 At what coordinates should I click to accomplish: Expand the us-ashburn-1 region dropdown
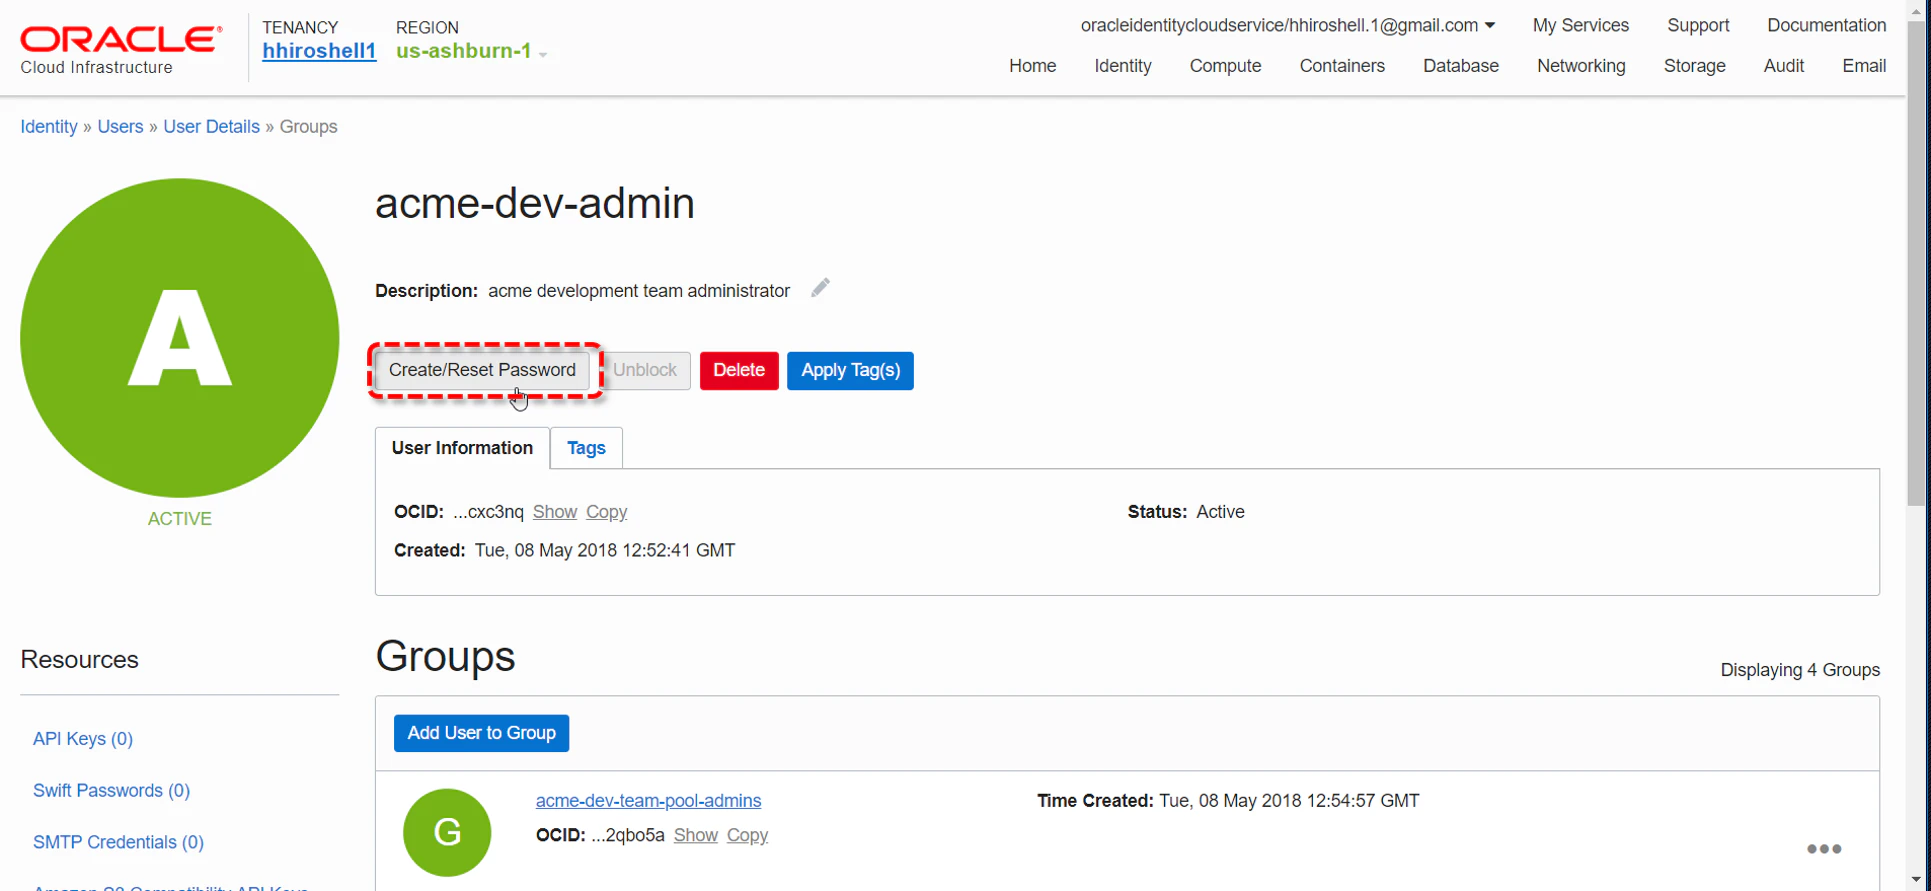click(x=472, y=51)
